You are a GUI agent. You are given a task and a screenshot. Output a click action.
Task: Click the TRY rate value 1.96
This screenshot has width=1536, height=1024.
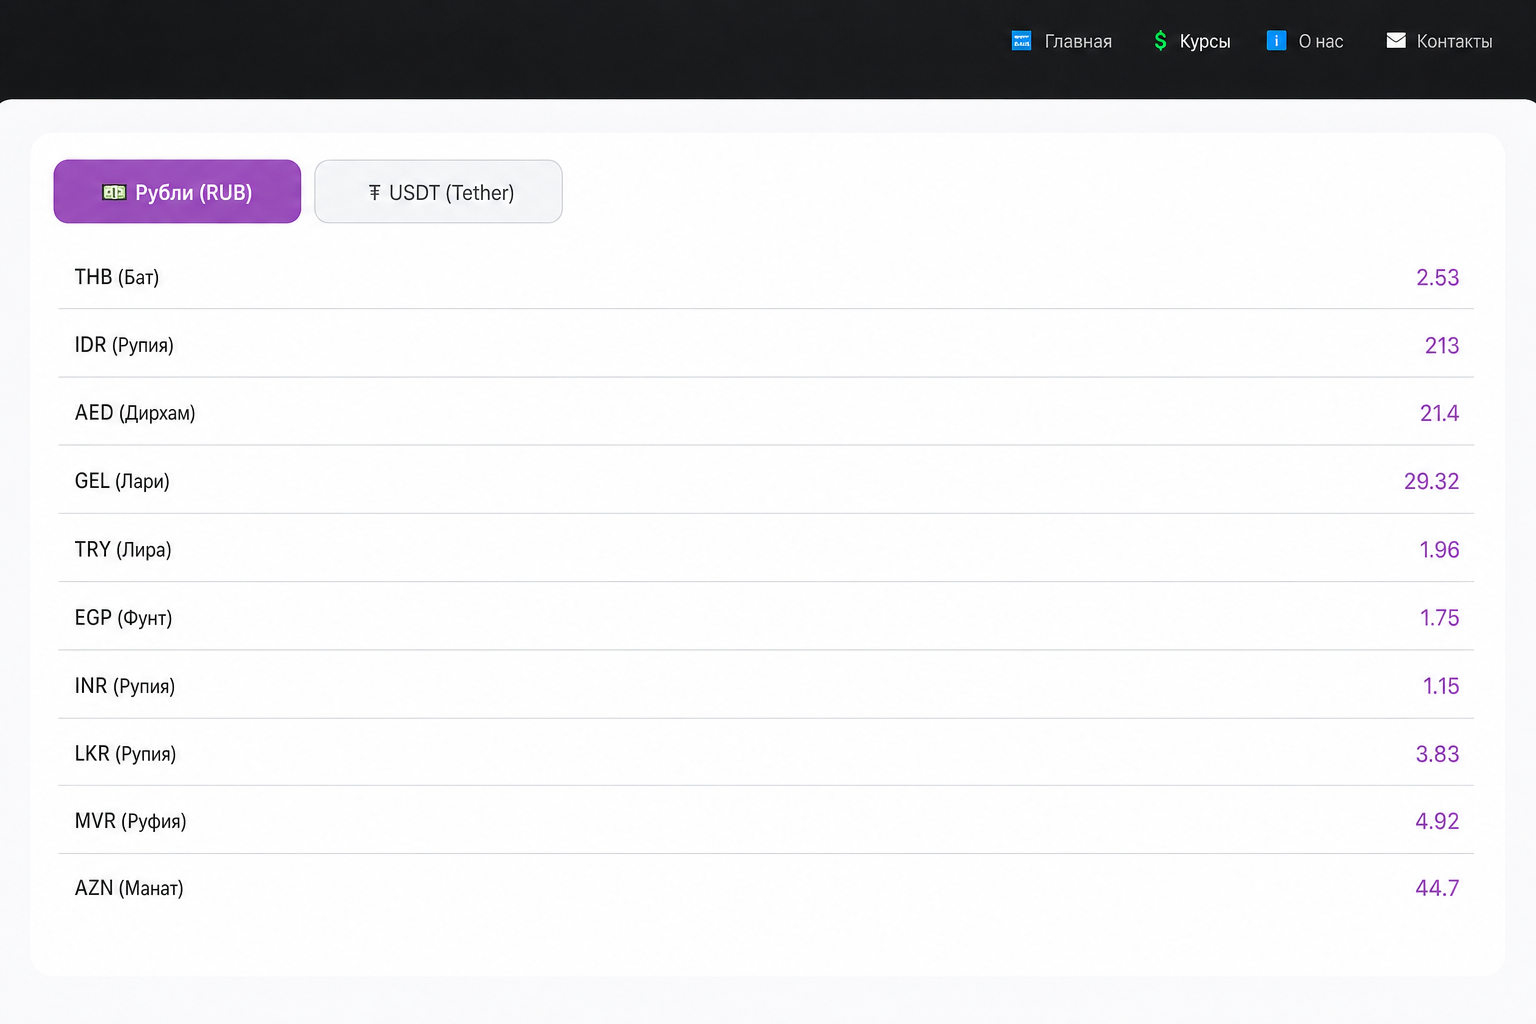click(x=1439, y=549)
